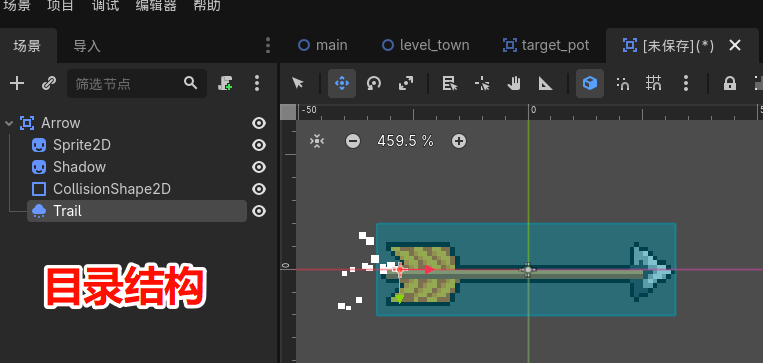The image size is (763, 363).
Task: Add a new child node
Action: coord(17,83)
